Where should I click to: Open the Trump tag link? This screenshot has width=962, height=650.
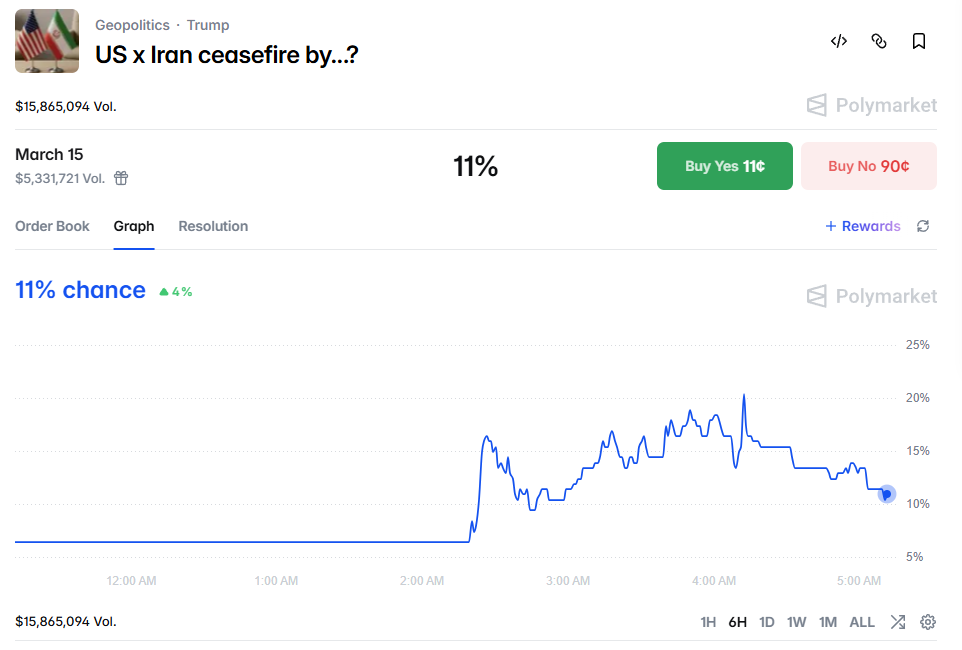(x=208, y=25)
